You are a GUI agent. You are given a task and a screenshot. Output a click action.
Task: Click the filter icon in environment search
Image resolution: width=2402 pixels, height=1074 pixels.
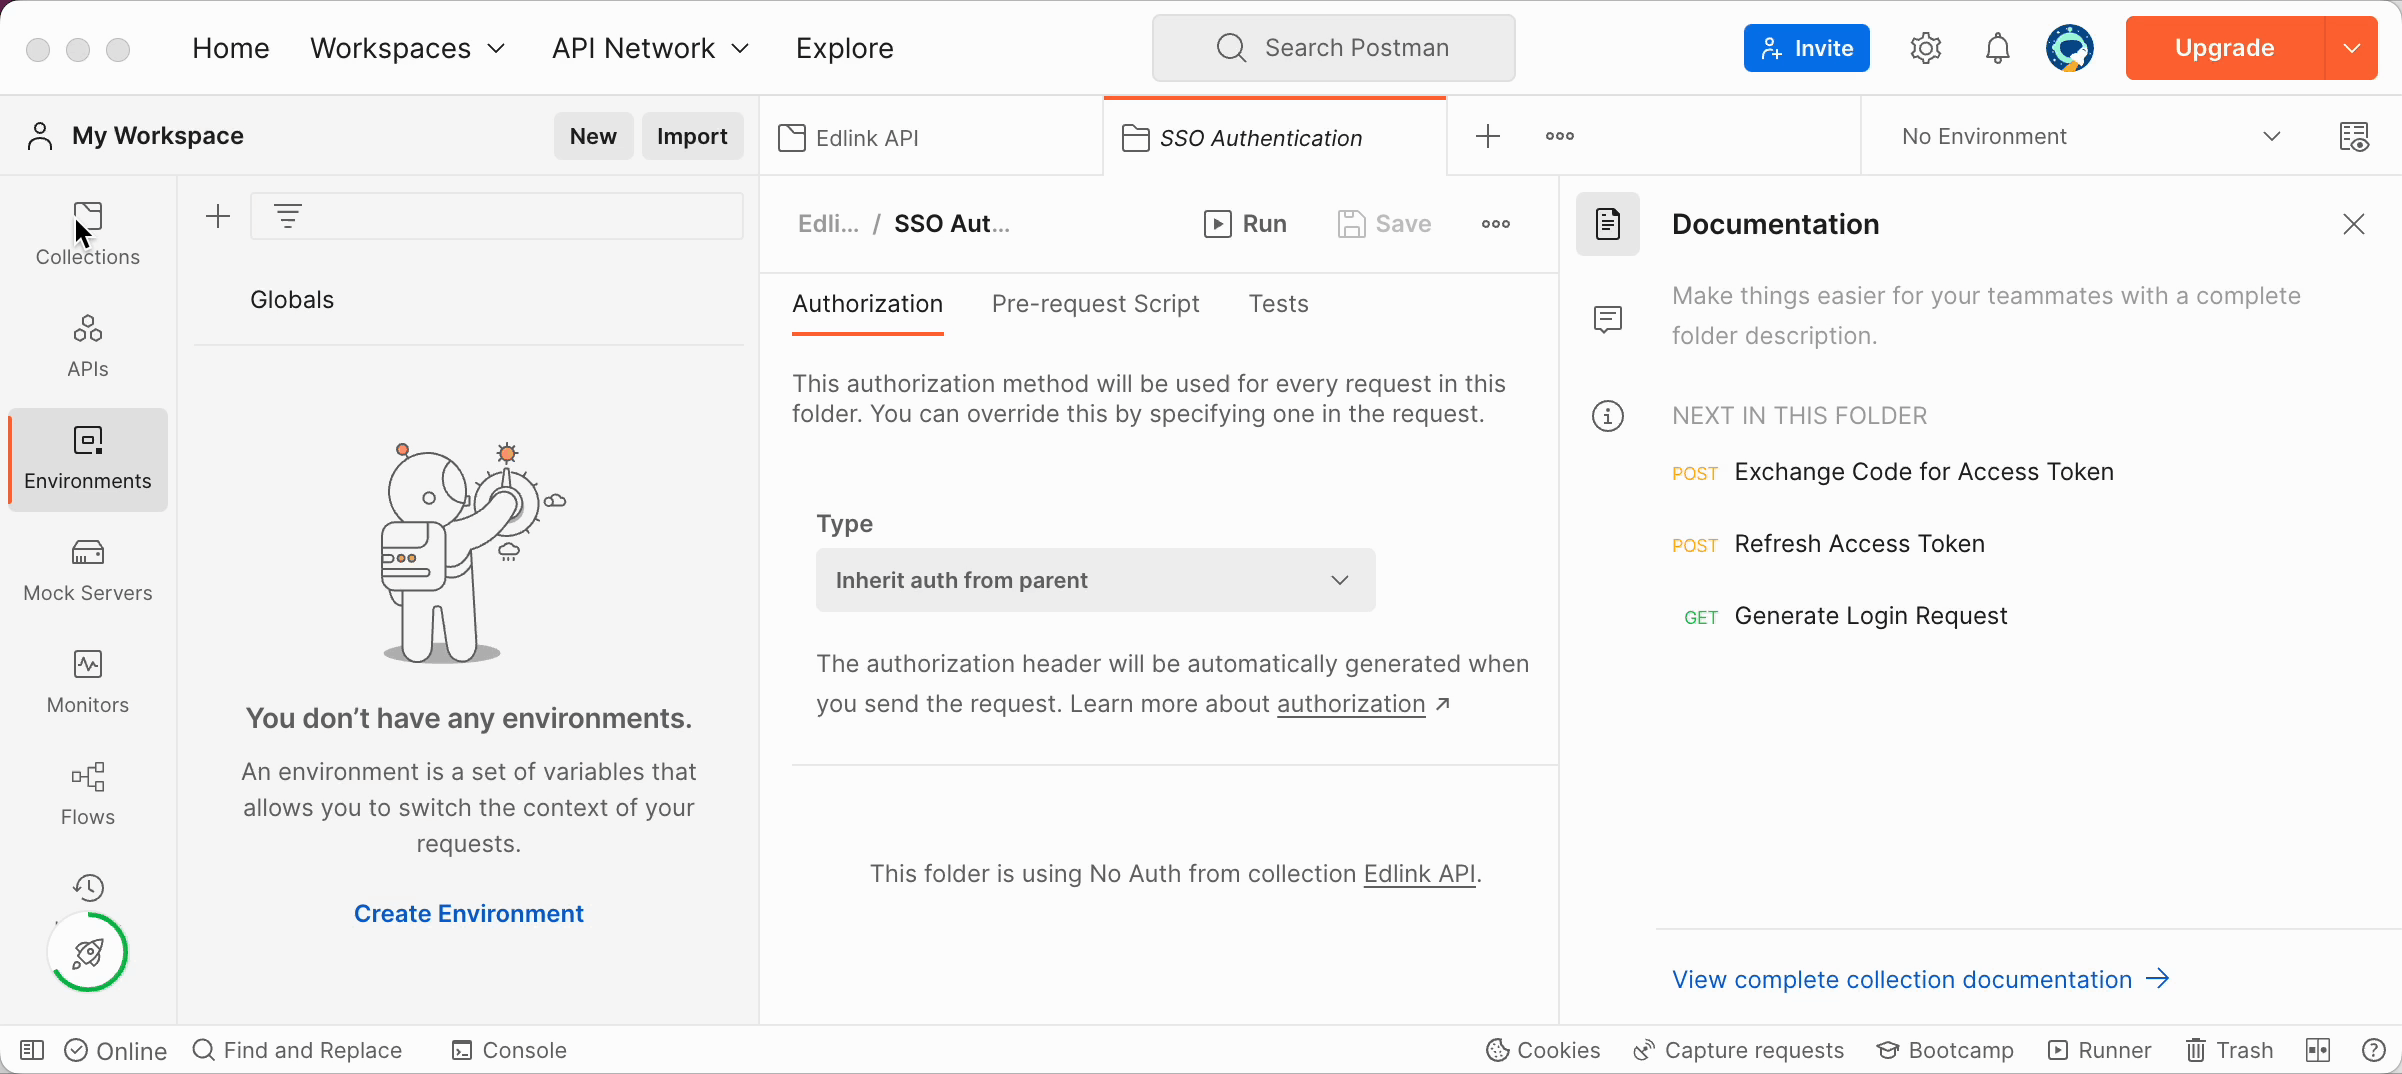[288, 216]
